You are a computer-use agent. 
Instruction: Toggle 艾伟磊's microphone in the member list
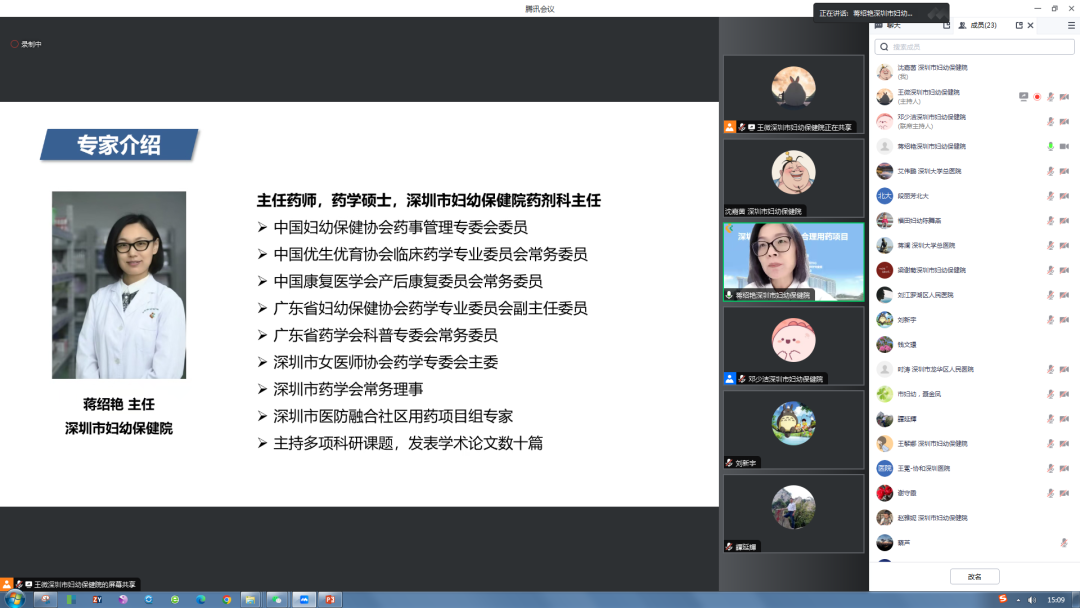click(x=1049, y=170)
